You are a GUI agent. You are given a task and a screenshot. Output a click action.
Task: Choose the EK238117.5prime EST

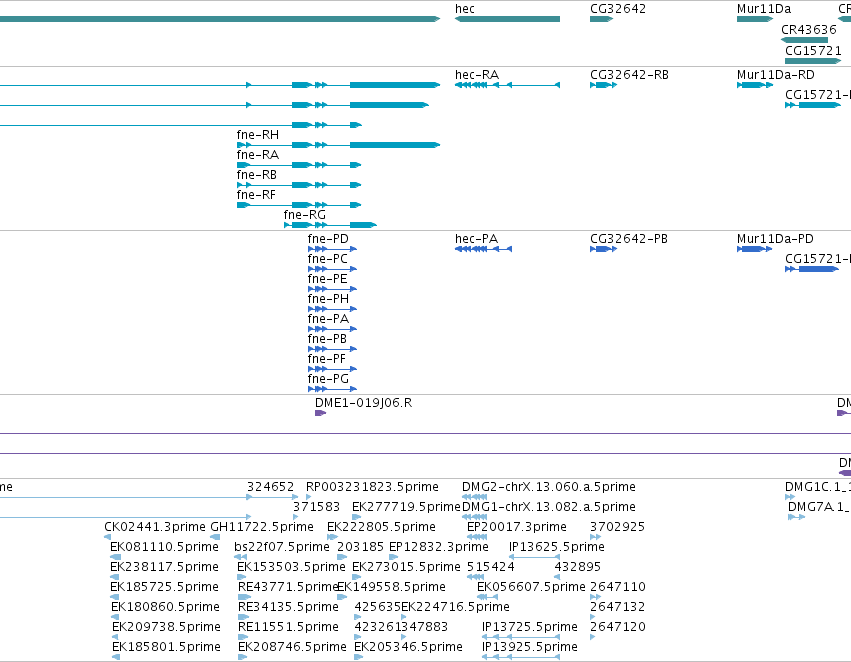115,577
